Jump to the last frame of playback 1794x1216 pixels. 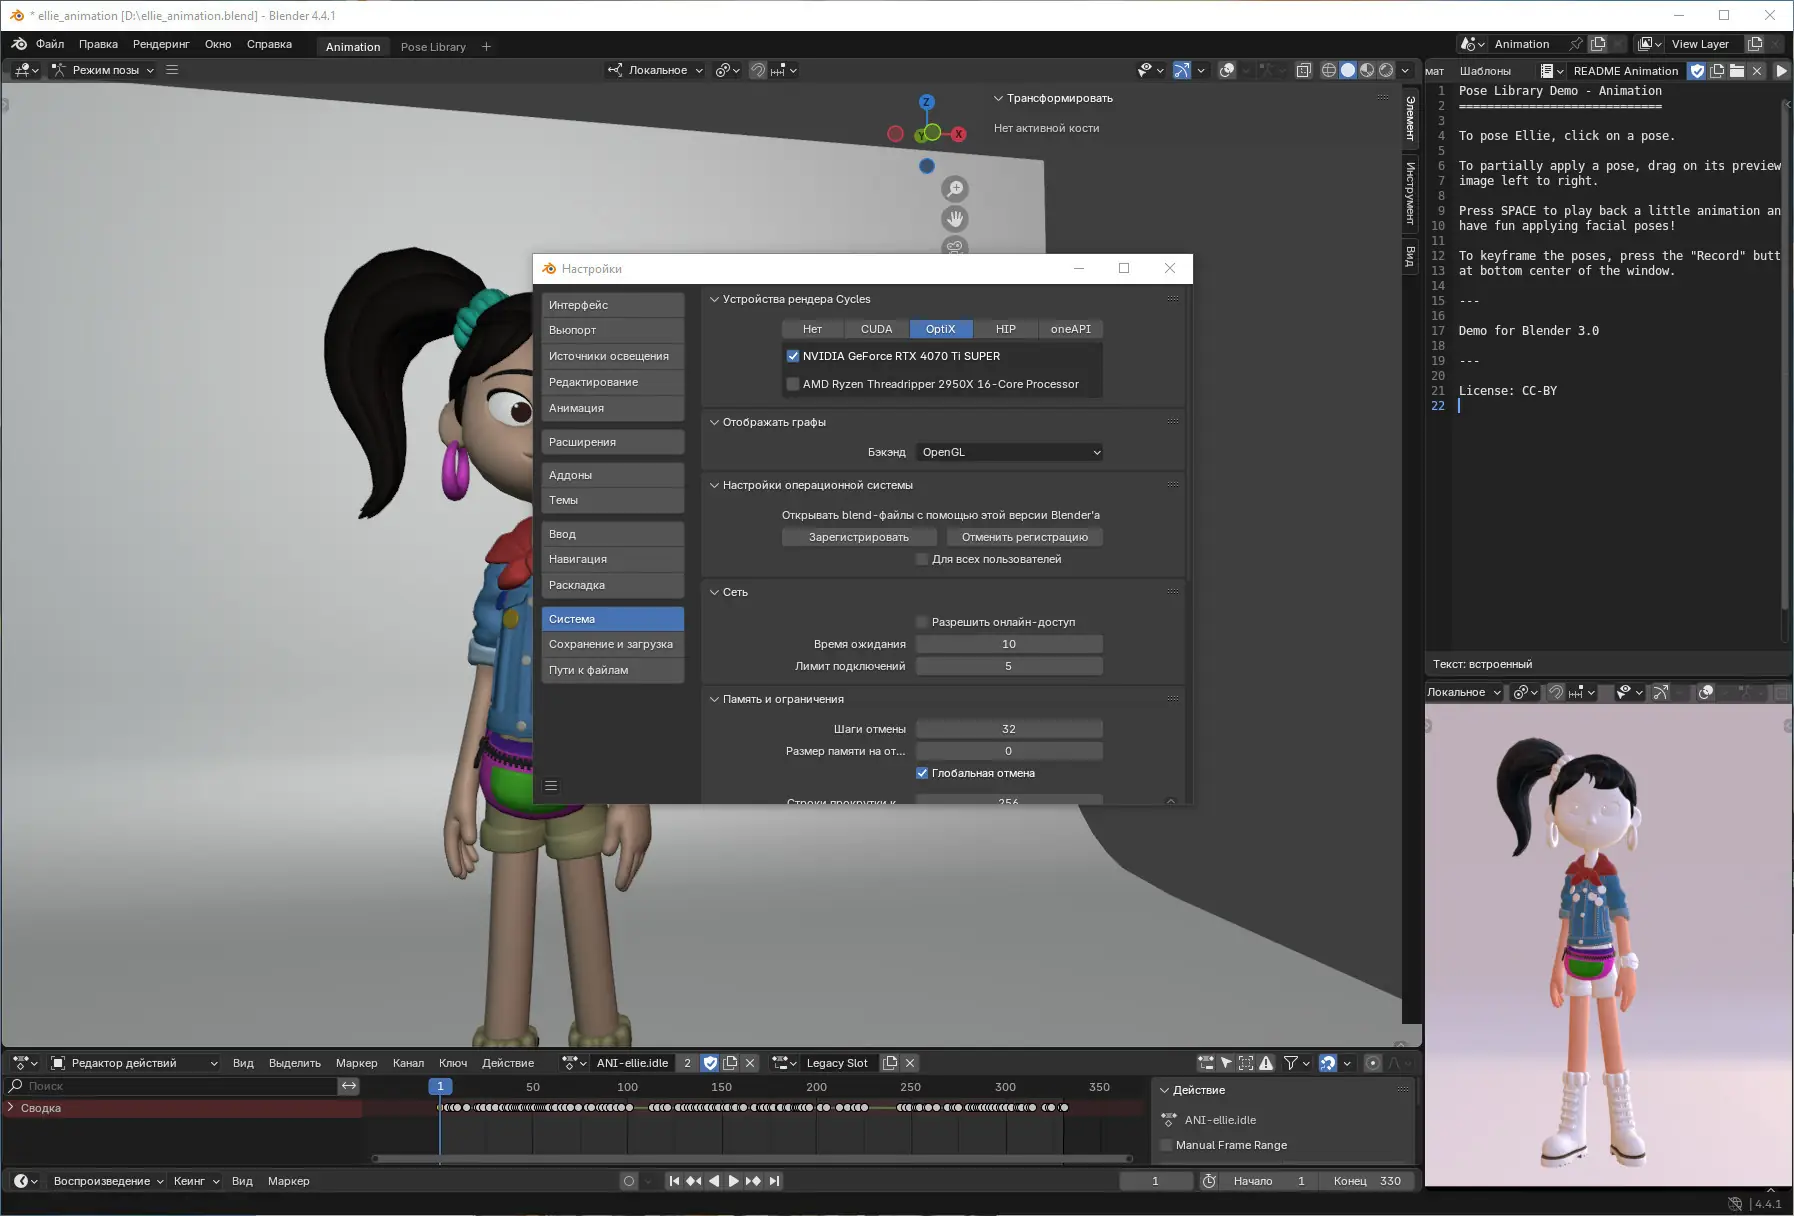tap(774, 1181)
